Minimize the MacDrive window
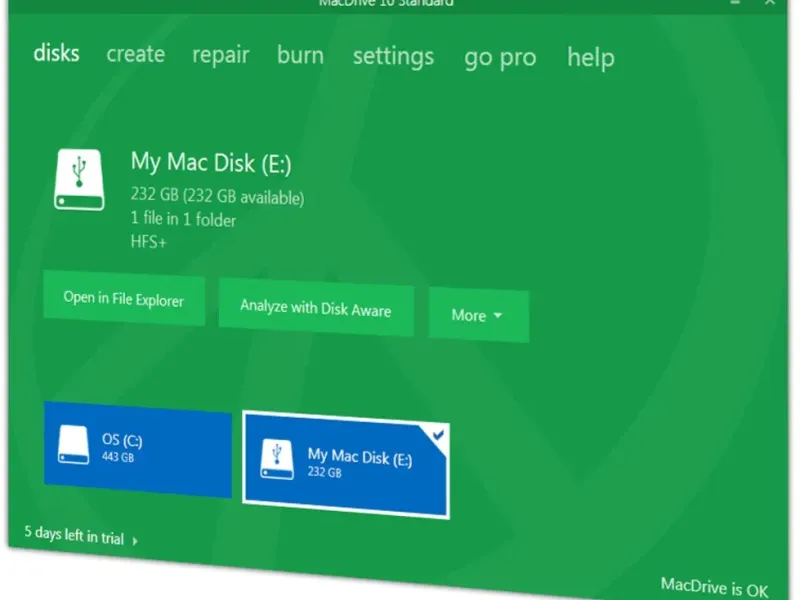 pos(735,2)
